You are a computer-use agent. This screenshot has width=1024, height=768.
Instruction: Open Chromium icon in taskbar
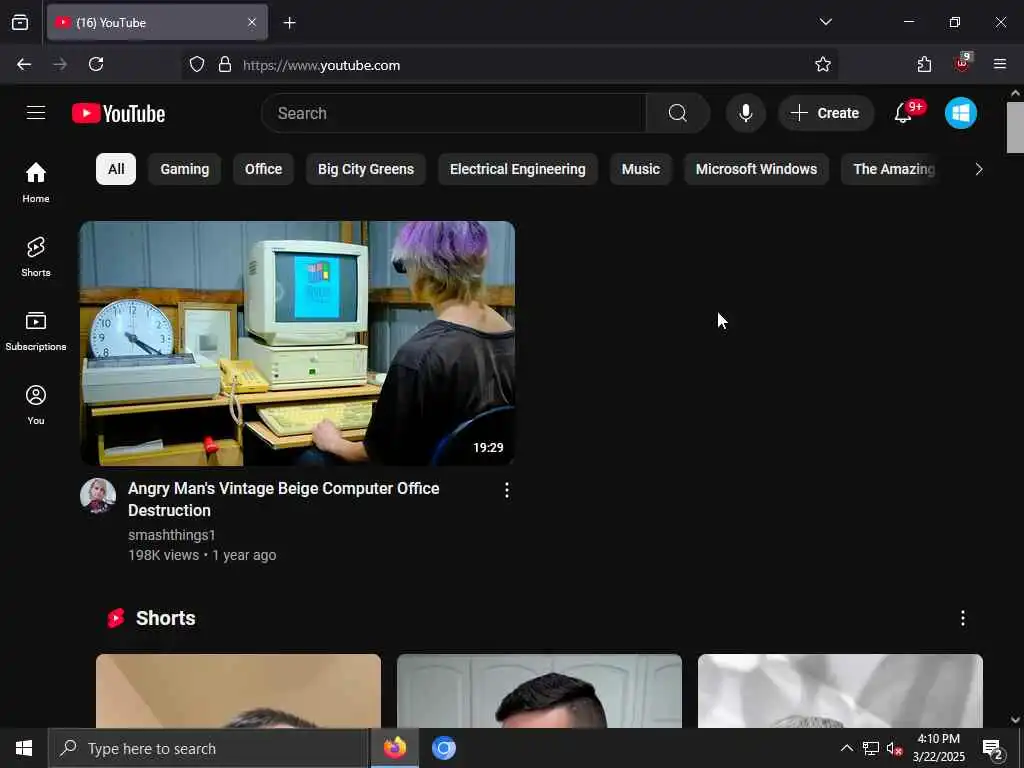(443, 748)
